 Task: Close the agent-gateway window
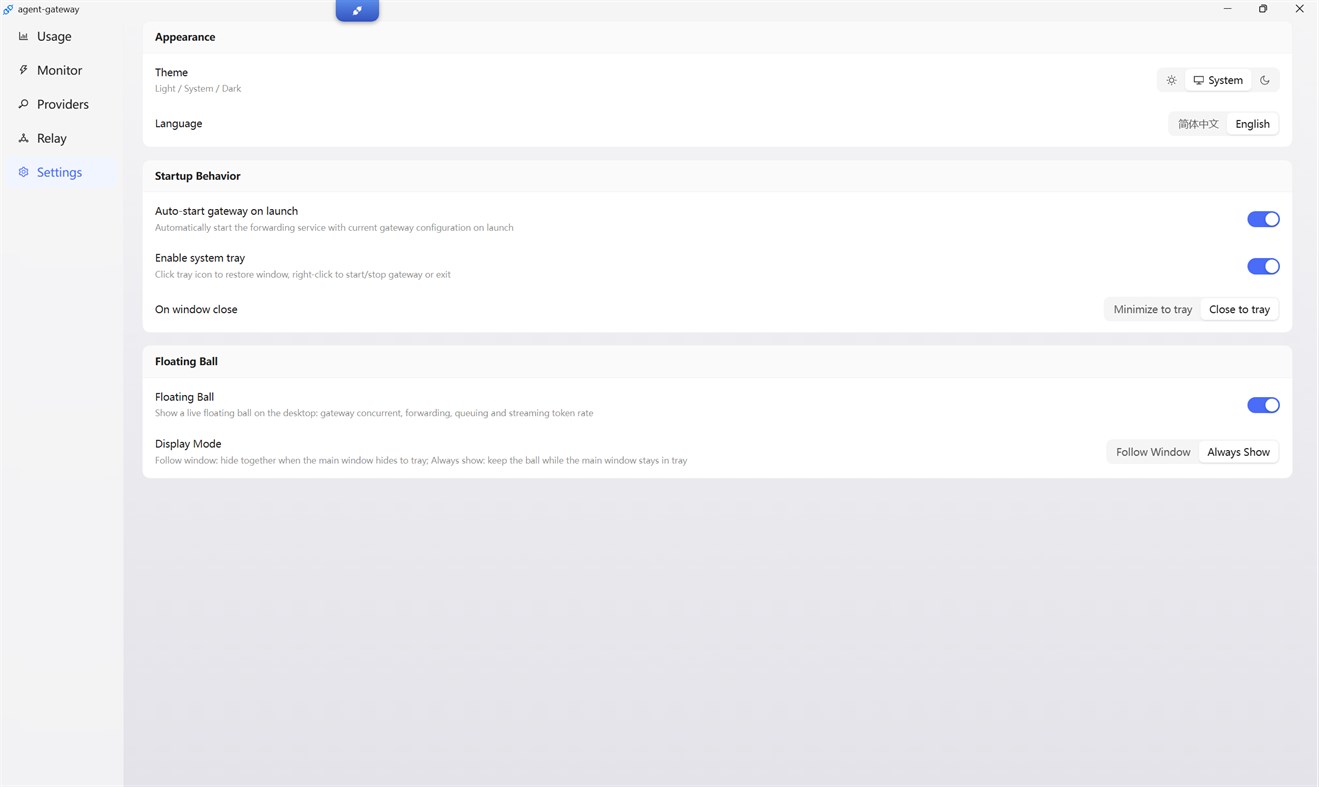1300,9
